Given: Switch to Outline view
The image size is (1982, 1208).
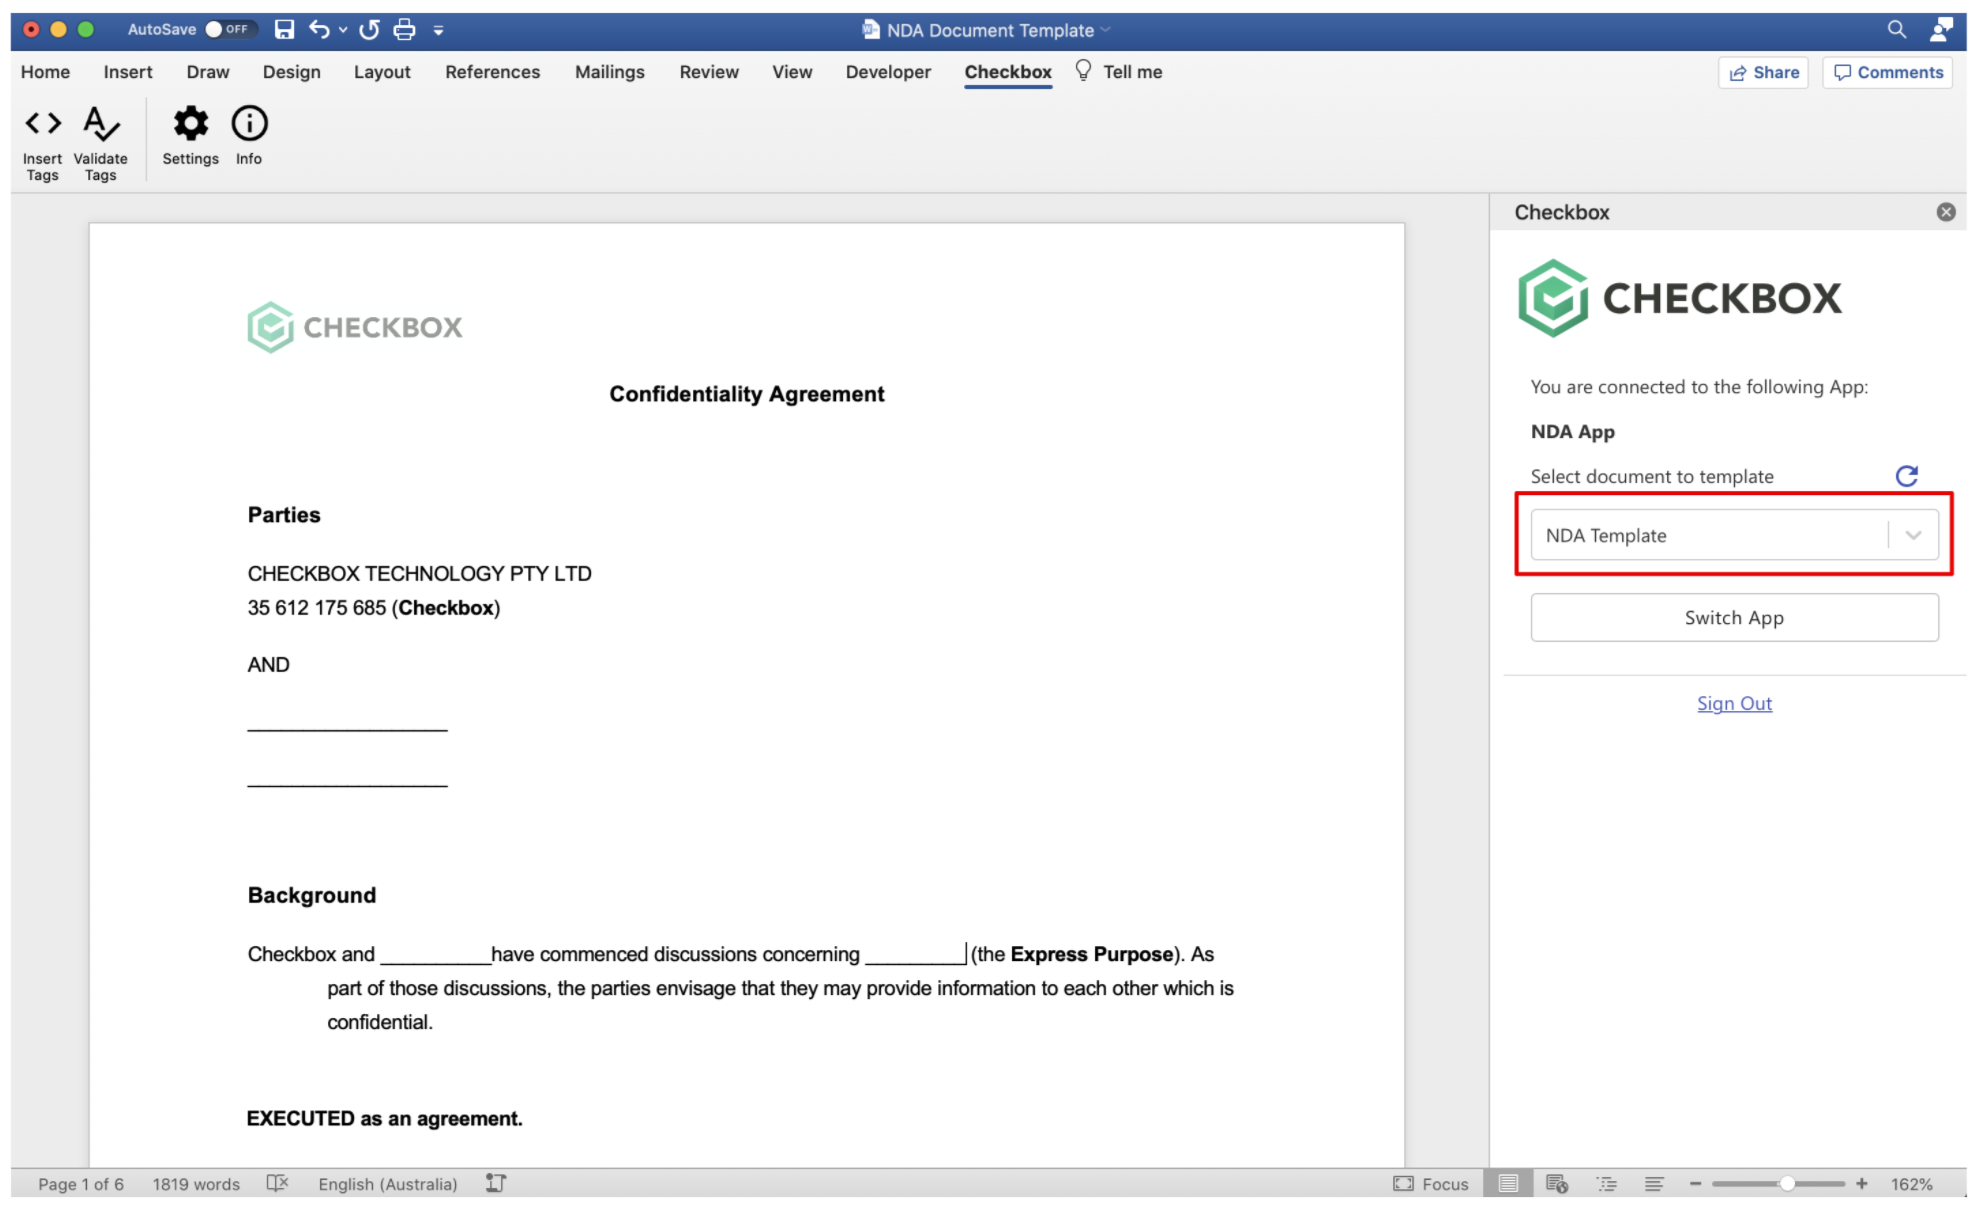Looking at the screenshot, I should pos(1606,1183).
